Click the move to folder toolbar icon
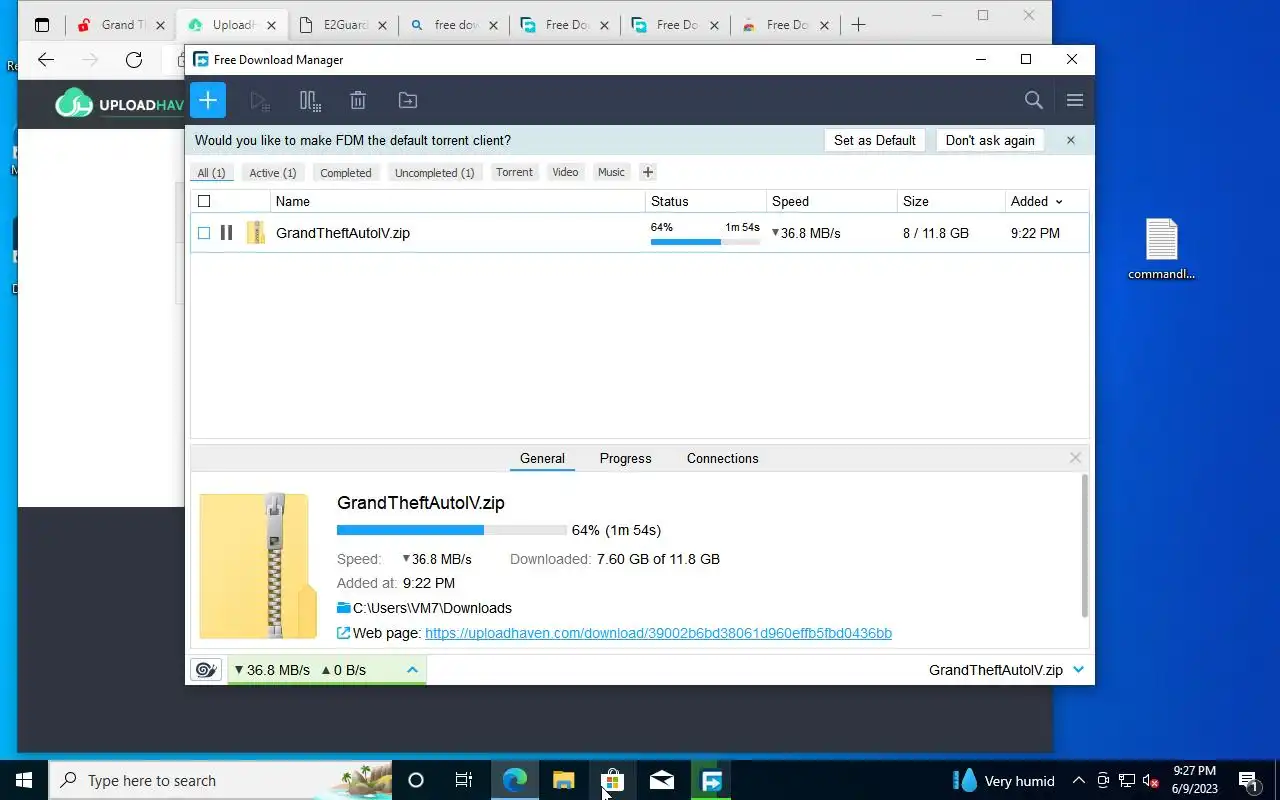The image size is (1280, 800). click(407, 100)
